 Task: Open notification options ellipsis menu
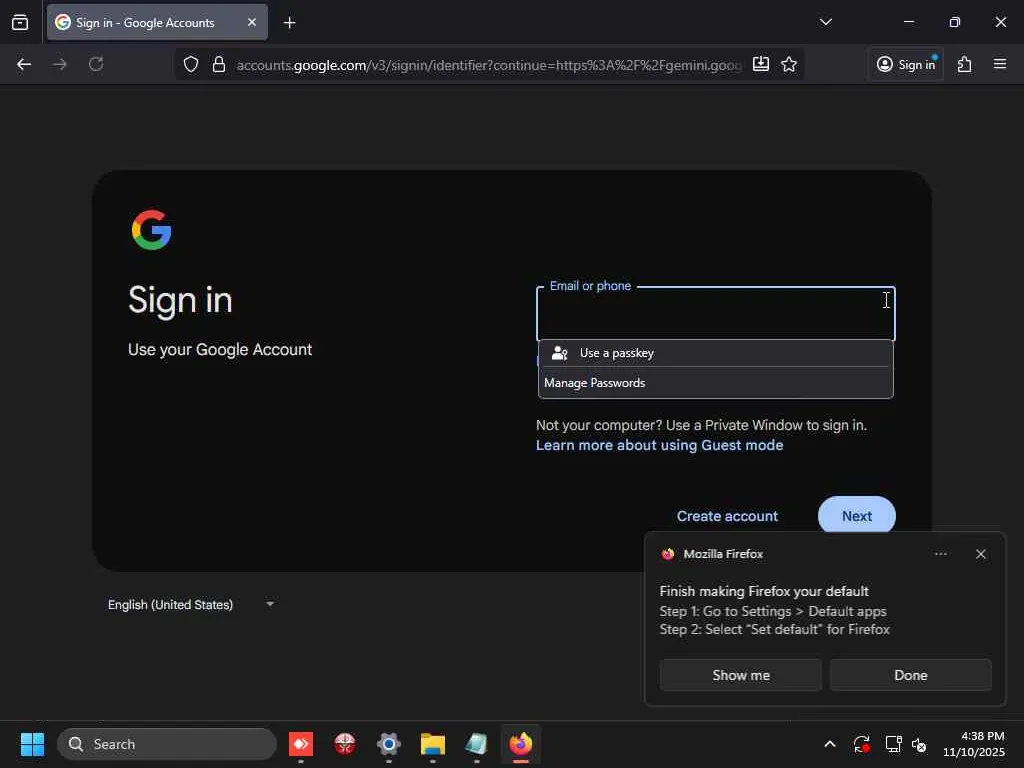point(940,554)
